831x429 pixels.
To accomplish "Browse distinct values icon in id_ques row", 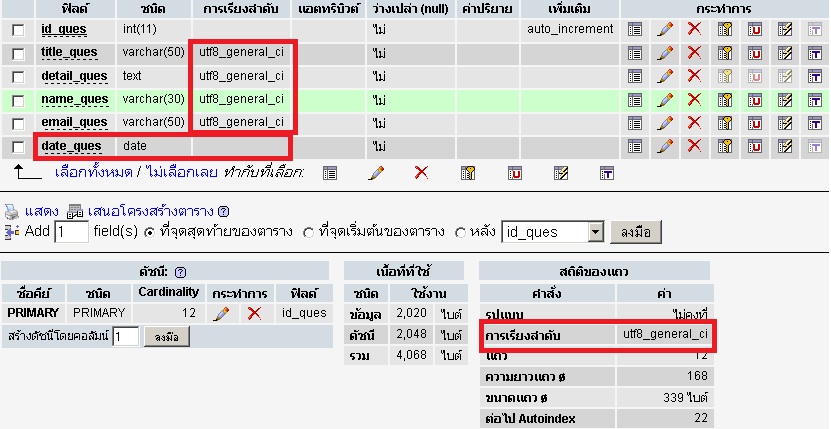I will pyautogui.click(x=634, y=29).
